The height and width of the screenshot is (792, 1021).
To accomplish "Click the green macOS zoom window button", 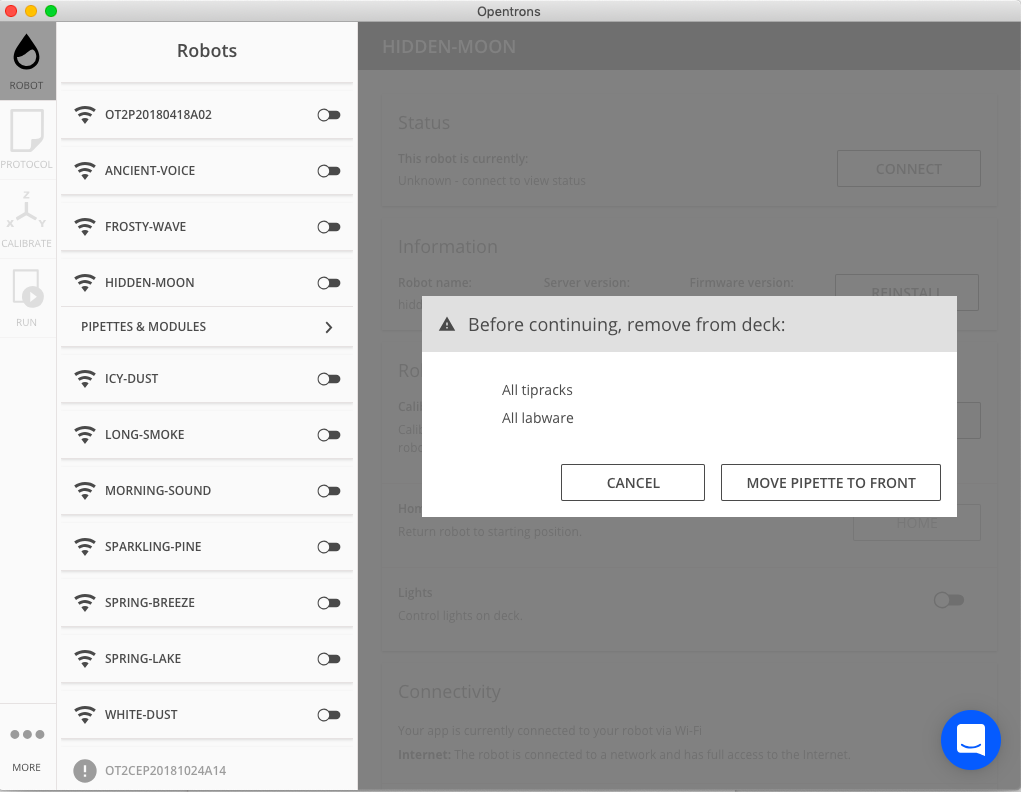I will pyautogui.click(x=51, y=11).
